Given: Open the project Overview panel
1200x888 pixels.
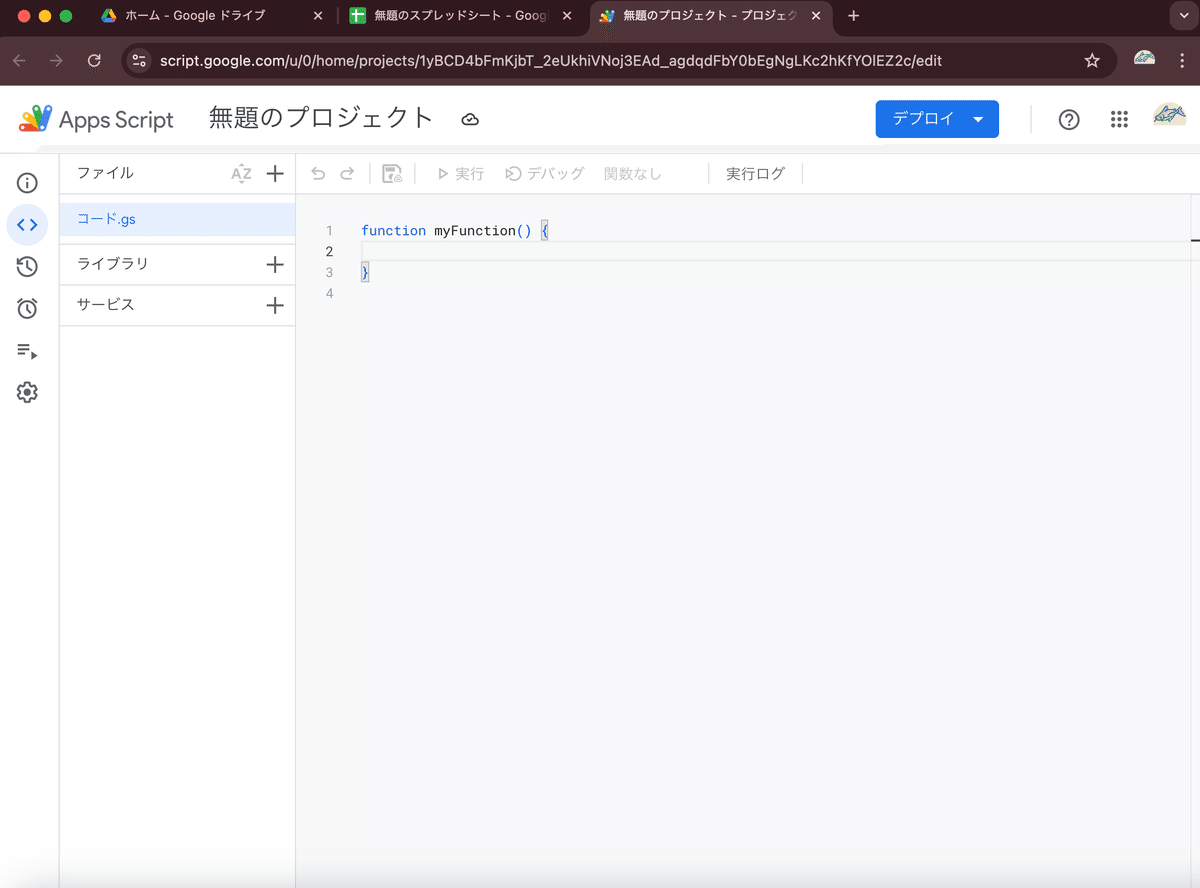Looking at the screenshot, I should point(27,183).
